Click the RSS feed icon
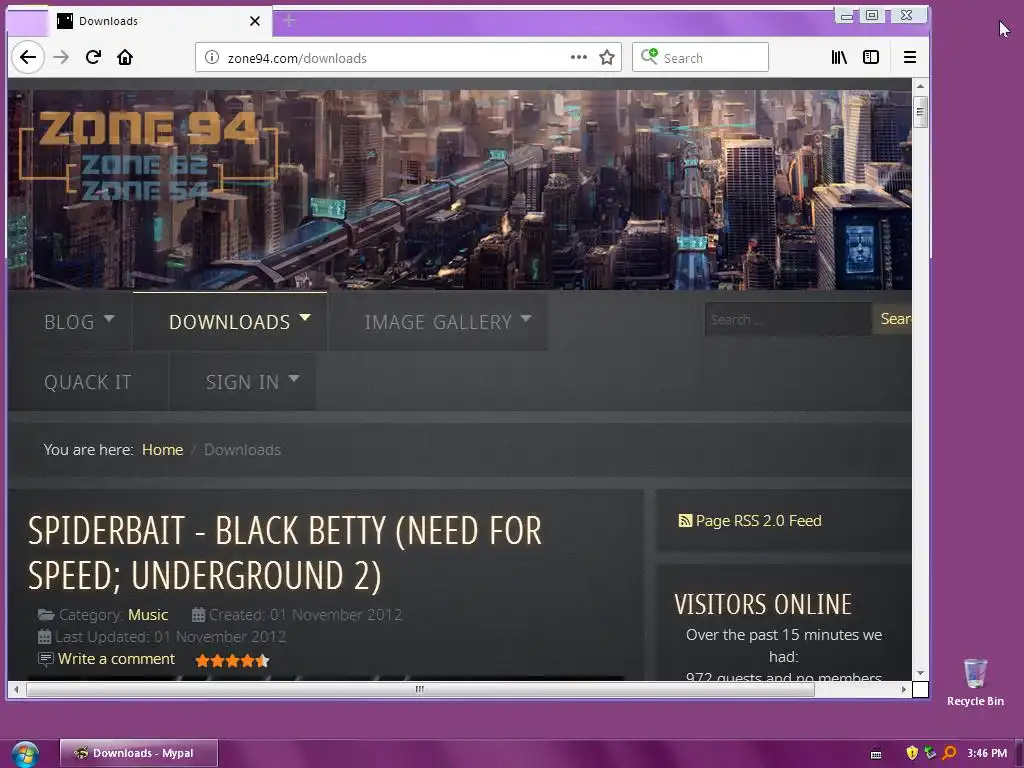Viewport: 1024px width, 768px height. click(x=685, y=520)
